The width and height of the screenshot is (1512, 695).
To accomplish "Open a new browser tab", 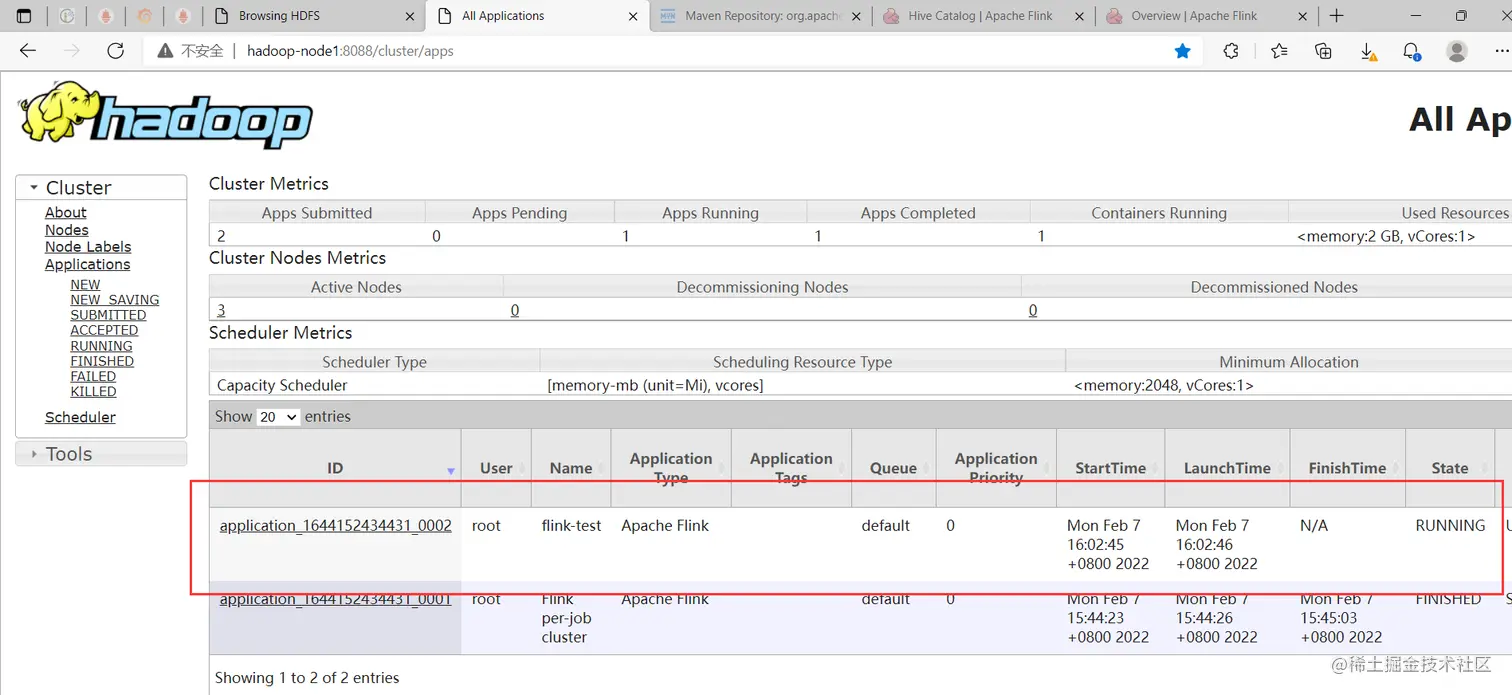I will [x=1337, y=16].
